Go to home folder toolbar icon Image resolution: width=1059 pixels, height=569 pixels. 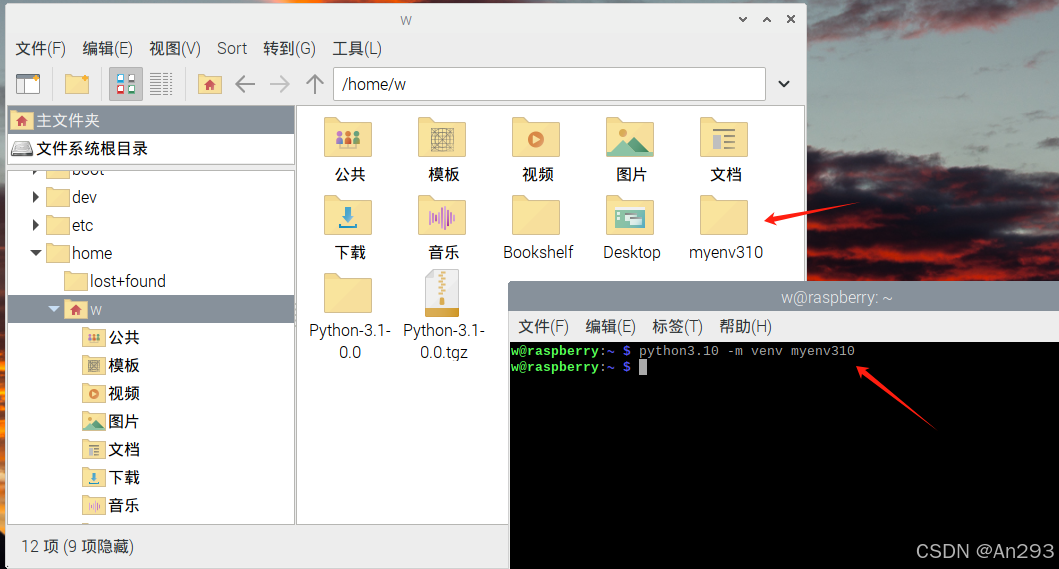click(x=210, y=84)
